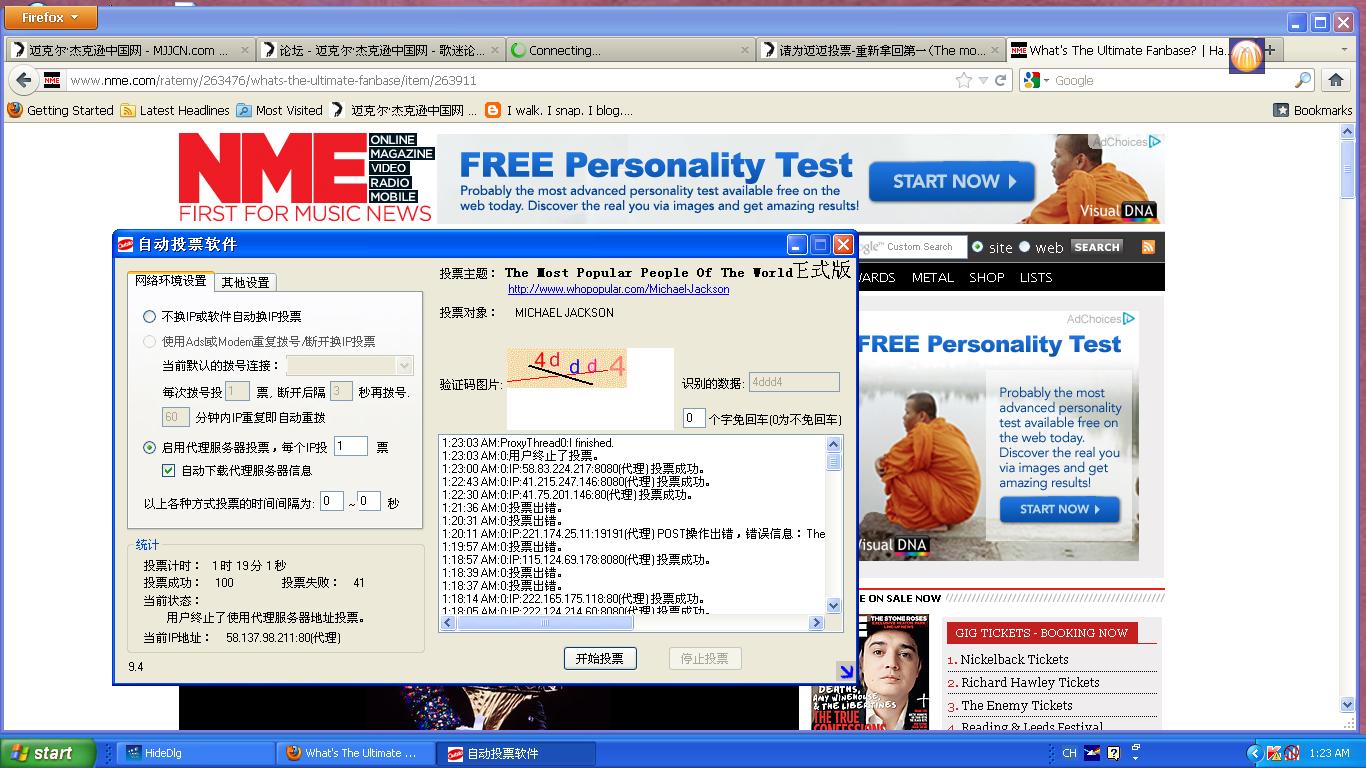The image size is (1366, 768).
Task: Click the orange RSS feed icon
Action: [1148, 247]
